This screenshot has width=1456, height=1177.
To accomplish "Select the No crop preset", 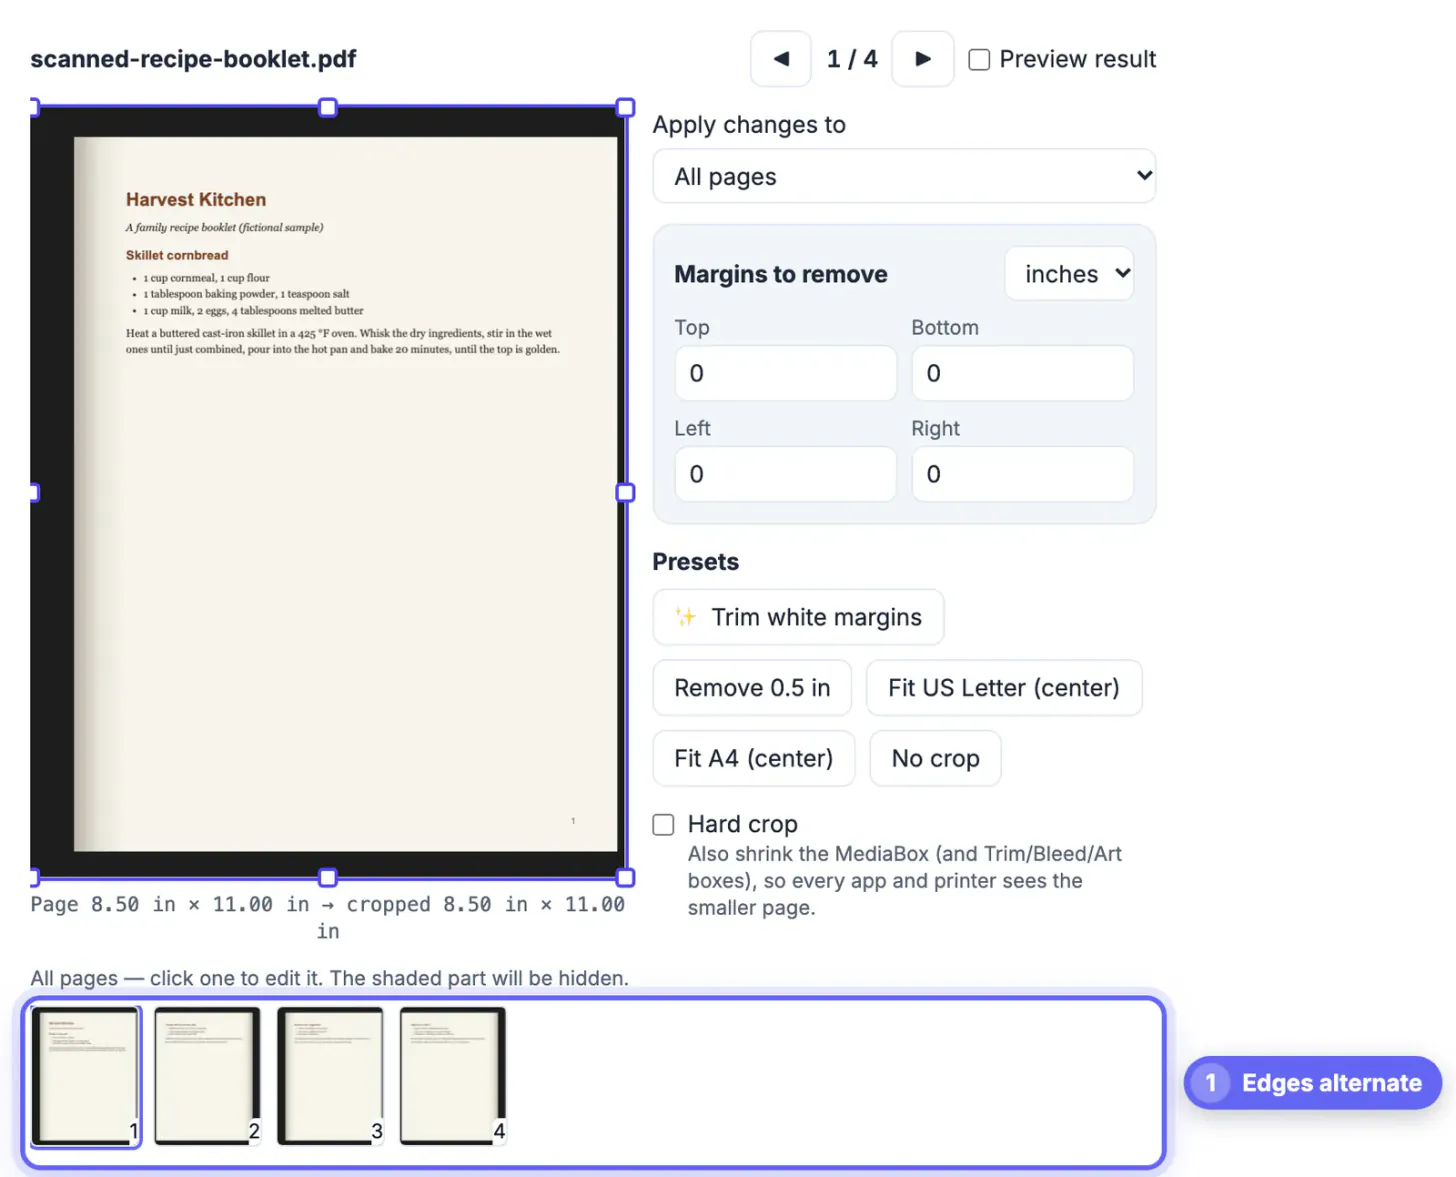I will click(x=935, y=758).
